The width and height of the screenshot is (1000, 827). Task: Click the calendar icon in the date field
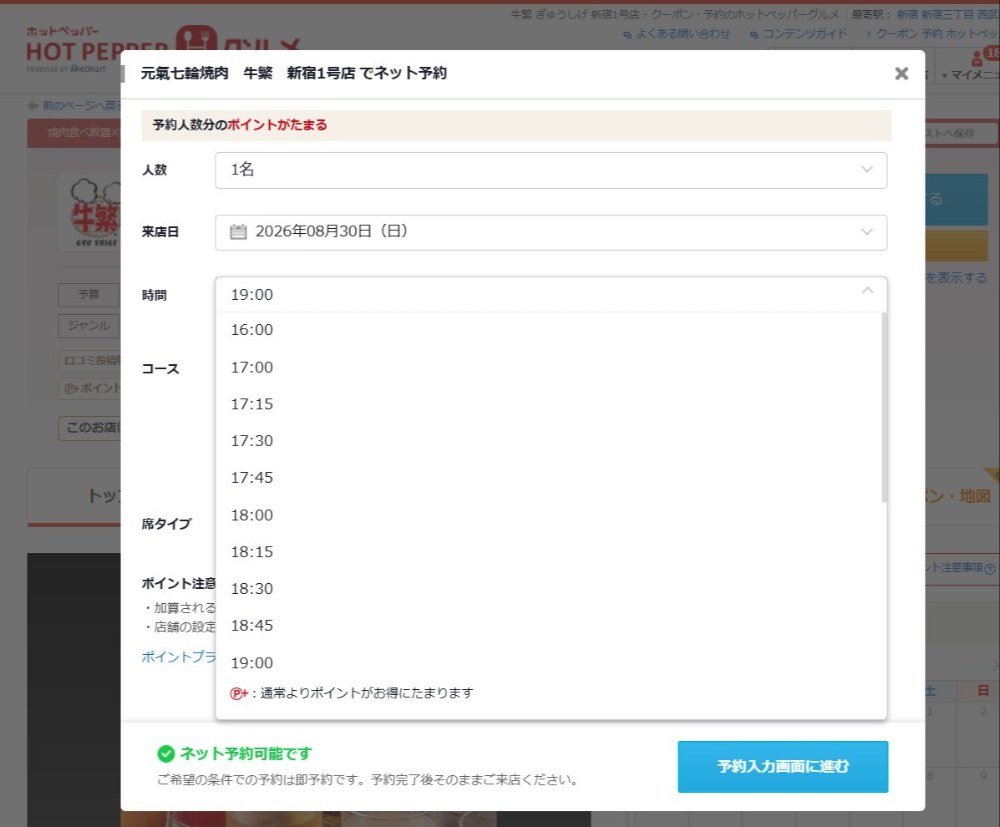click(x=238, y=231)
